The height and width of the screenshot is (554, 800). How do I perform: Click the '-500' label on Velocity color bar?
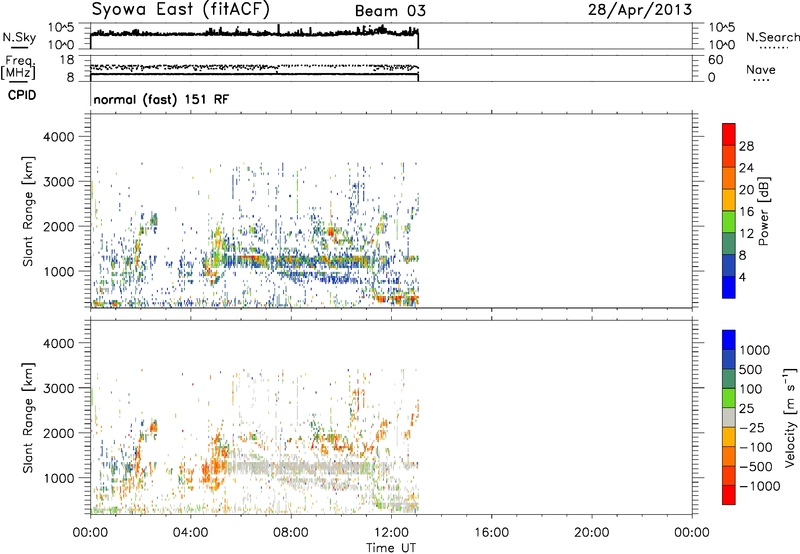point(756,466)
